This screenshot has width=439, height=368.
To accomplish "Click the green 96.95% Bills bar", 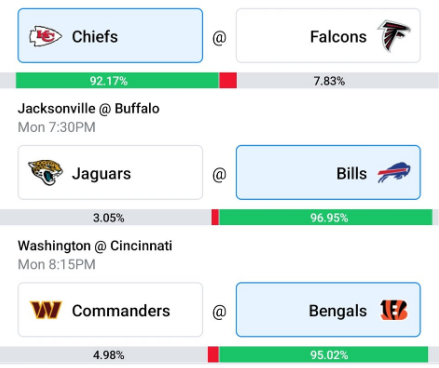I will tap(326, 218).
